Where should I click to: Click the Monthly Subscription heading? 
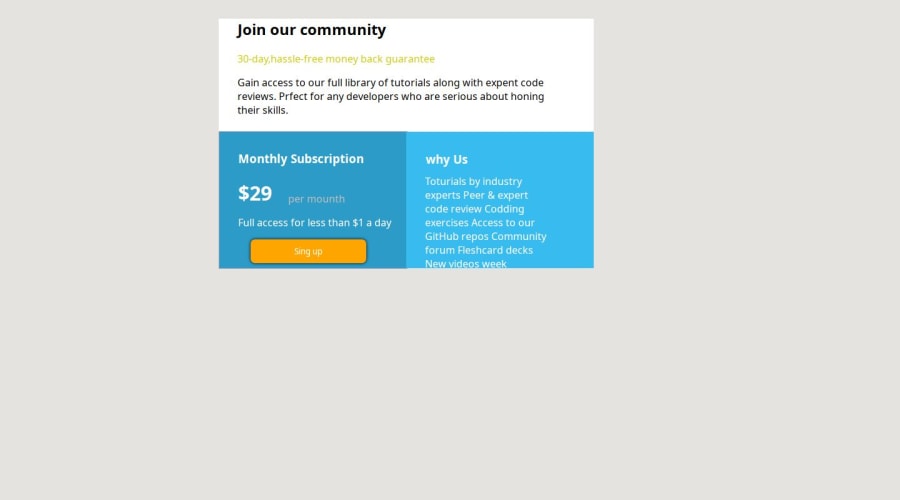coord(301,159)
